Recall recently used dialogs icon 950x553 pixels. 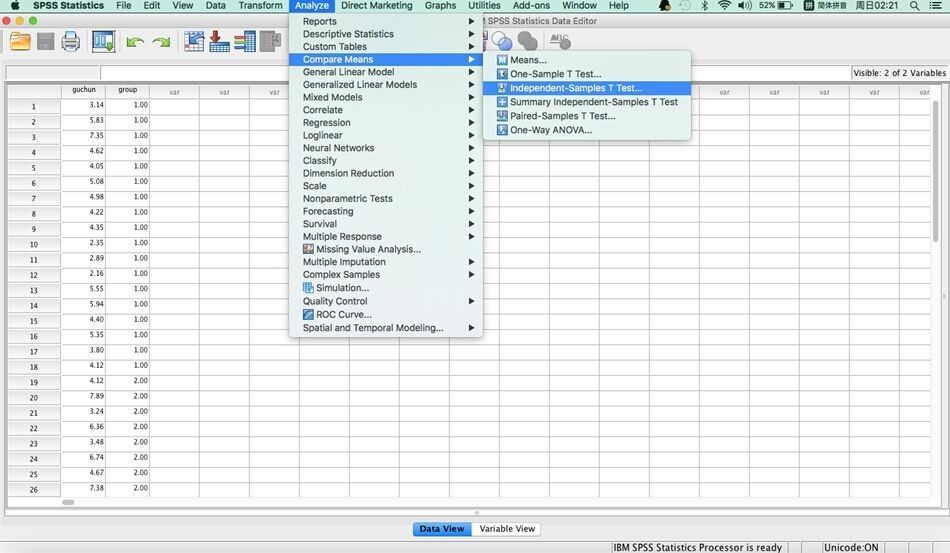pyautogui.click(x=103, y=42)
